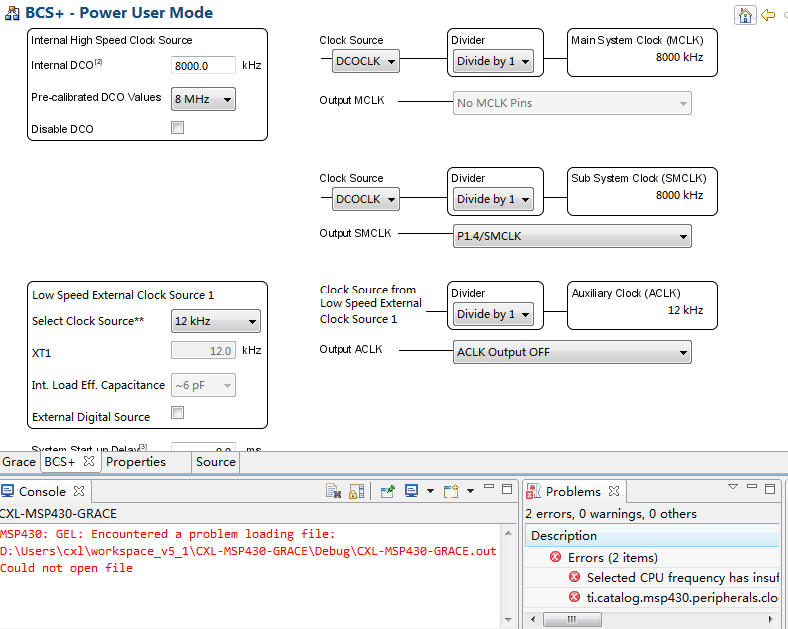Switch to the Source tab

[216, 462]
